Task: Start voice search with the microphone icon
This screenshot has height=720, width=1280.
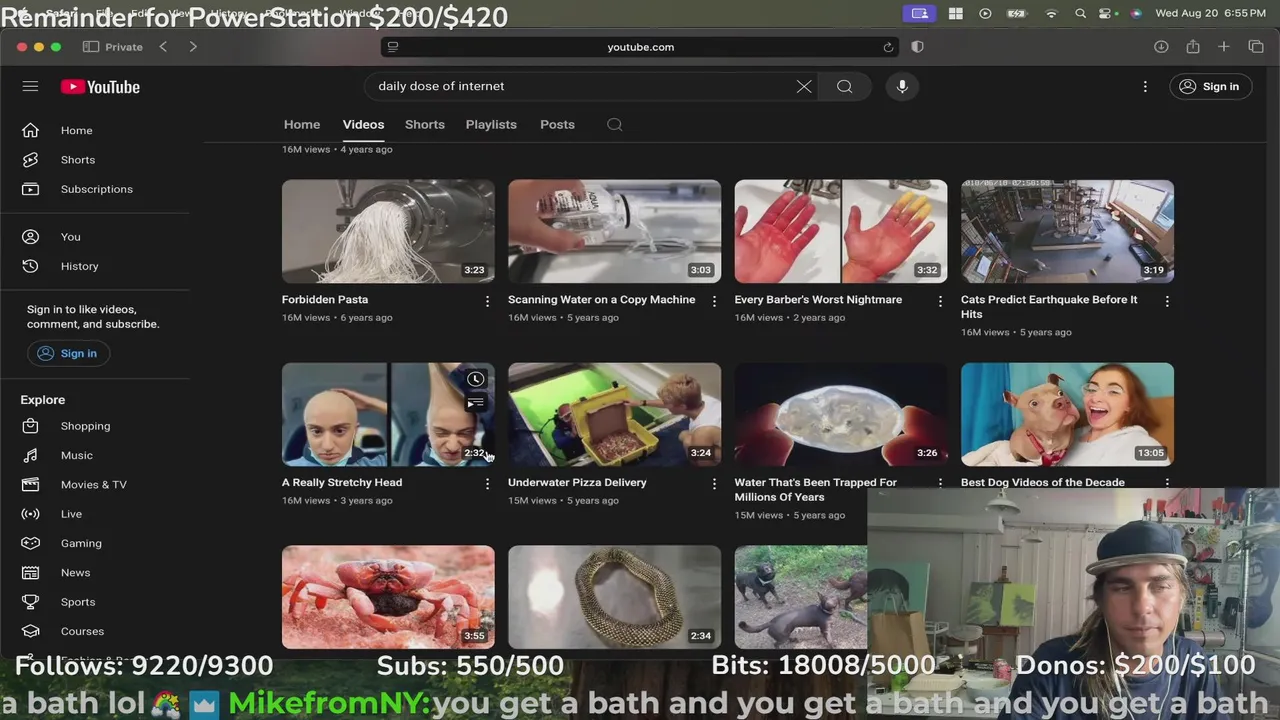Action: tap(902, 86)
